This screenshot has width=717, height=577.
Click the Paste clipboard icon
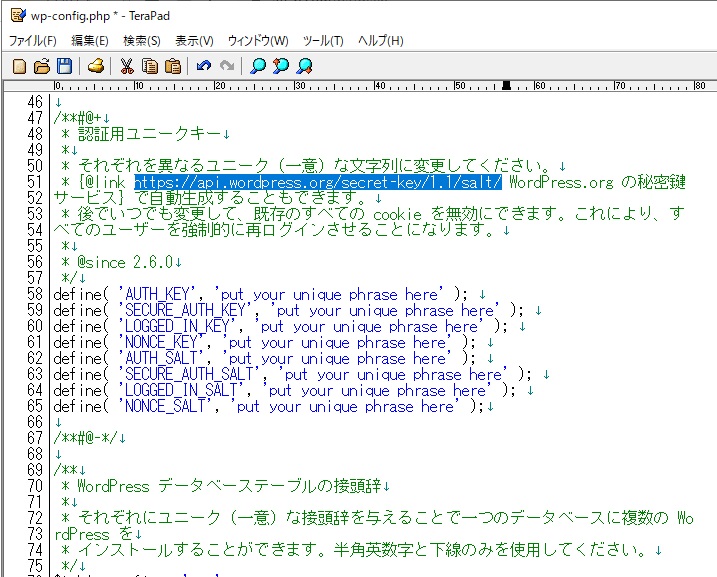172,66
